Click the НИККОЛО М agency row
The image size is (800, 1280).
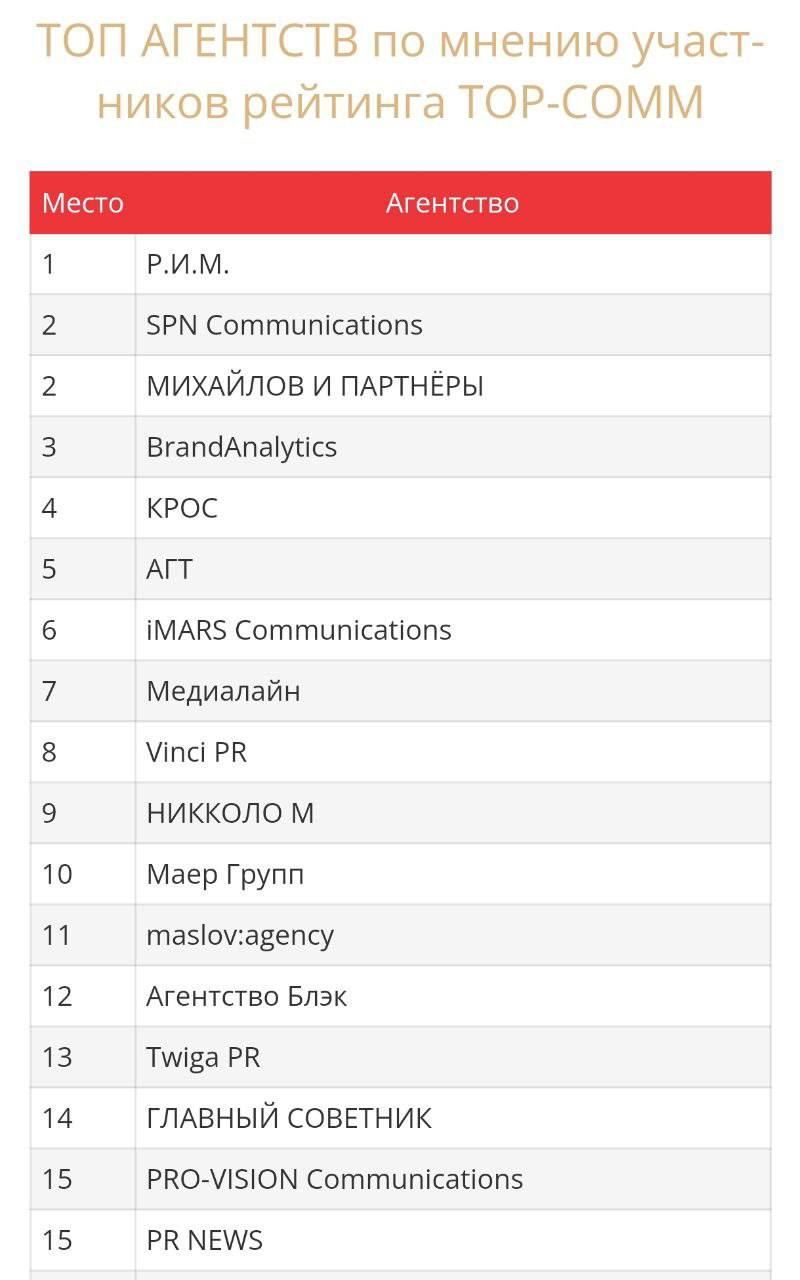click(230, 813)
